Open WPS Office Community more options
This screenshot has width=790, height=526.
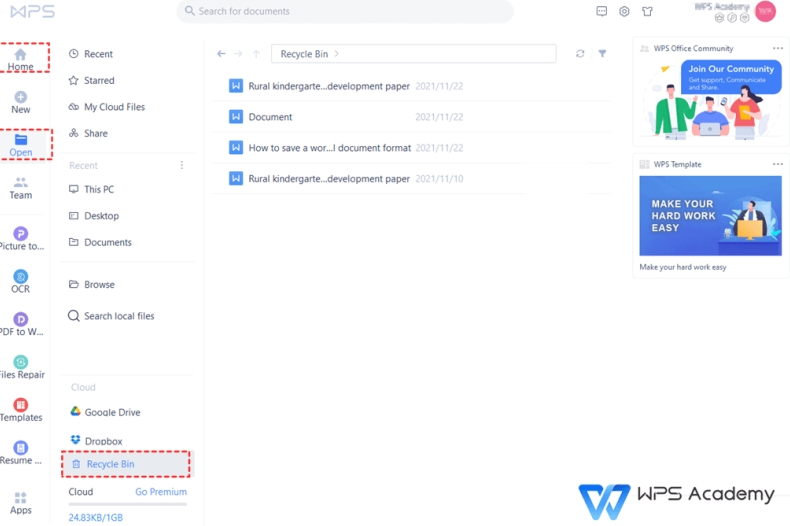tap(777, 48)
